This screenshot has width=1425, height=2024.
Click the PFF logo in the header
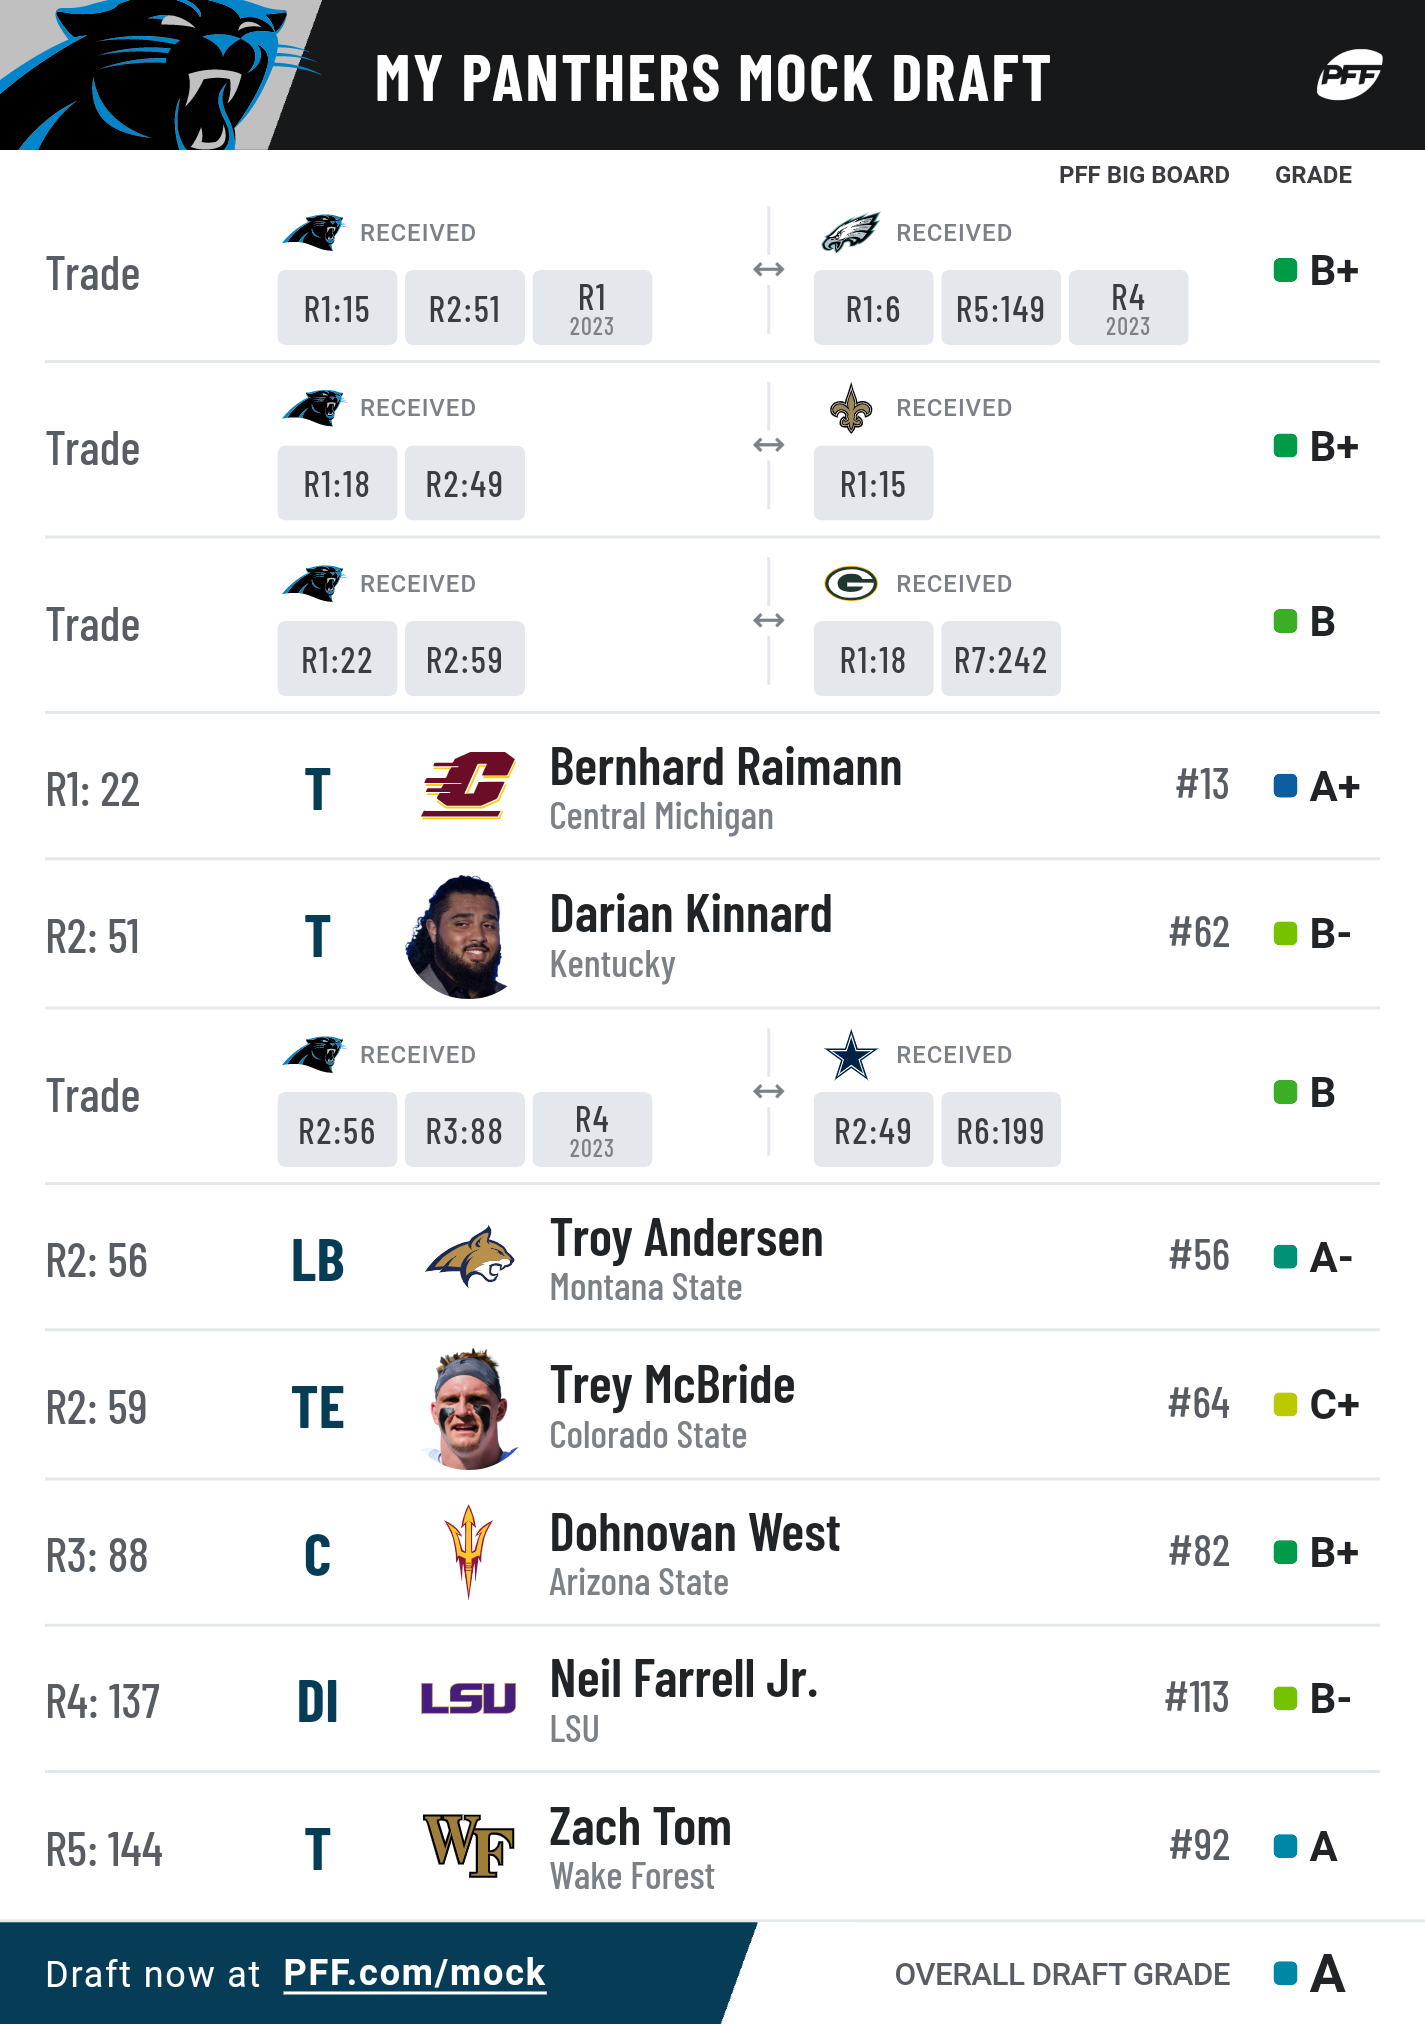click(1349, 75)
